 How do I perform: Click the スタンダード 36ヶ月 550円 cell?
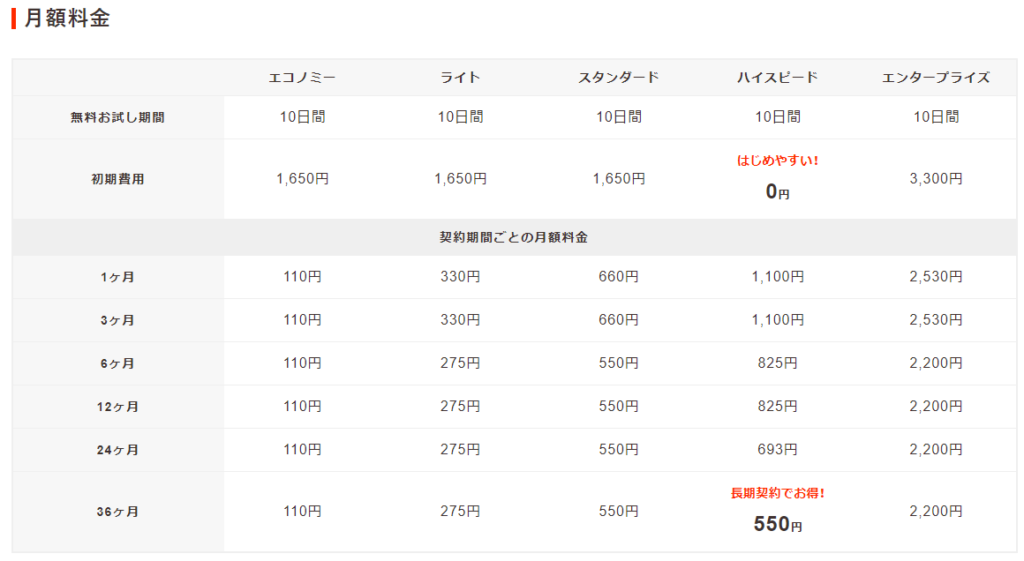click(618, 511)
